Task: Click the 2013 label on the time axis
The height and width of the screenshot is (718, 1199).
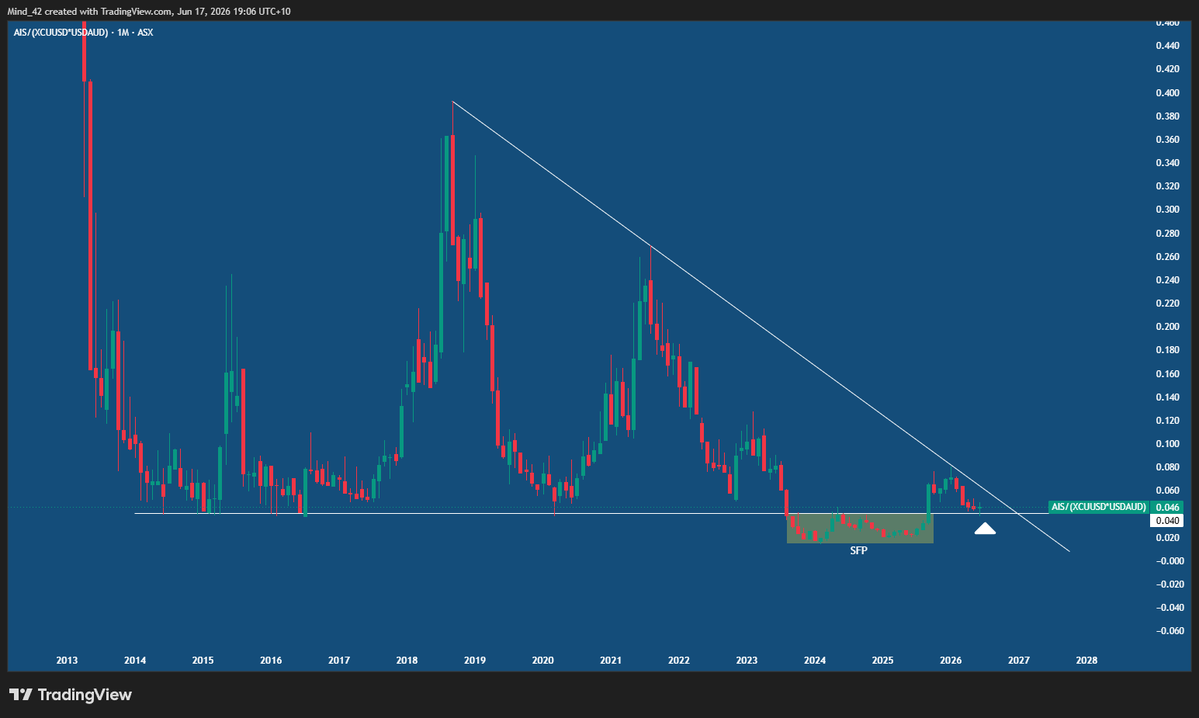Action: pos(67,661)
